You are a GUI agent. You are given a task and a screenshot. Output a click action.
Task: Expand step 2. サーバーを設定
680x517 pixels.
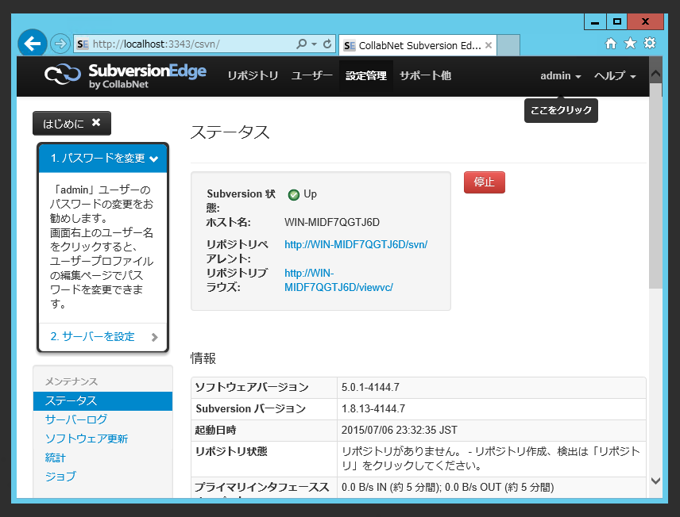pyautogui.click(x=103, y=337)
